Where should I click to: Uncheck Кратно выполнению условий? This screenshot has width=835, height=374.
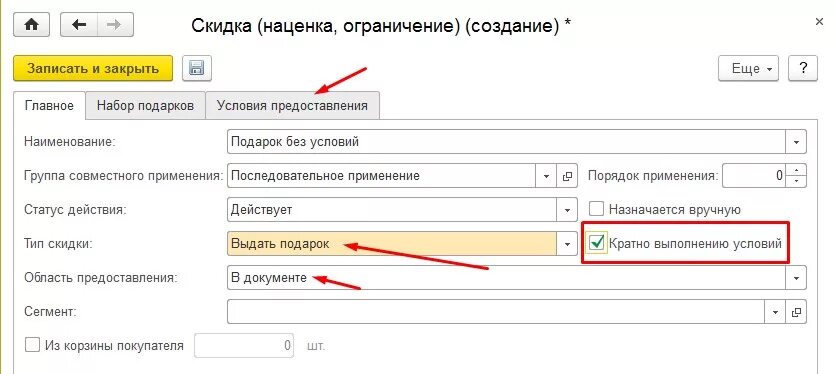coord(596,243)
